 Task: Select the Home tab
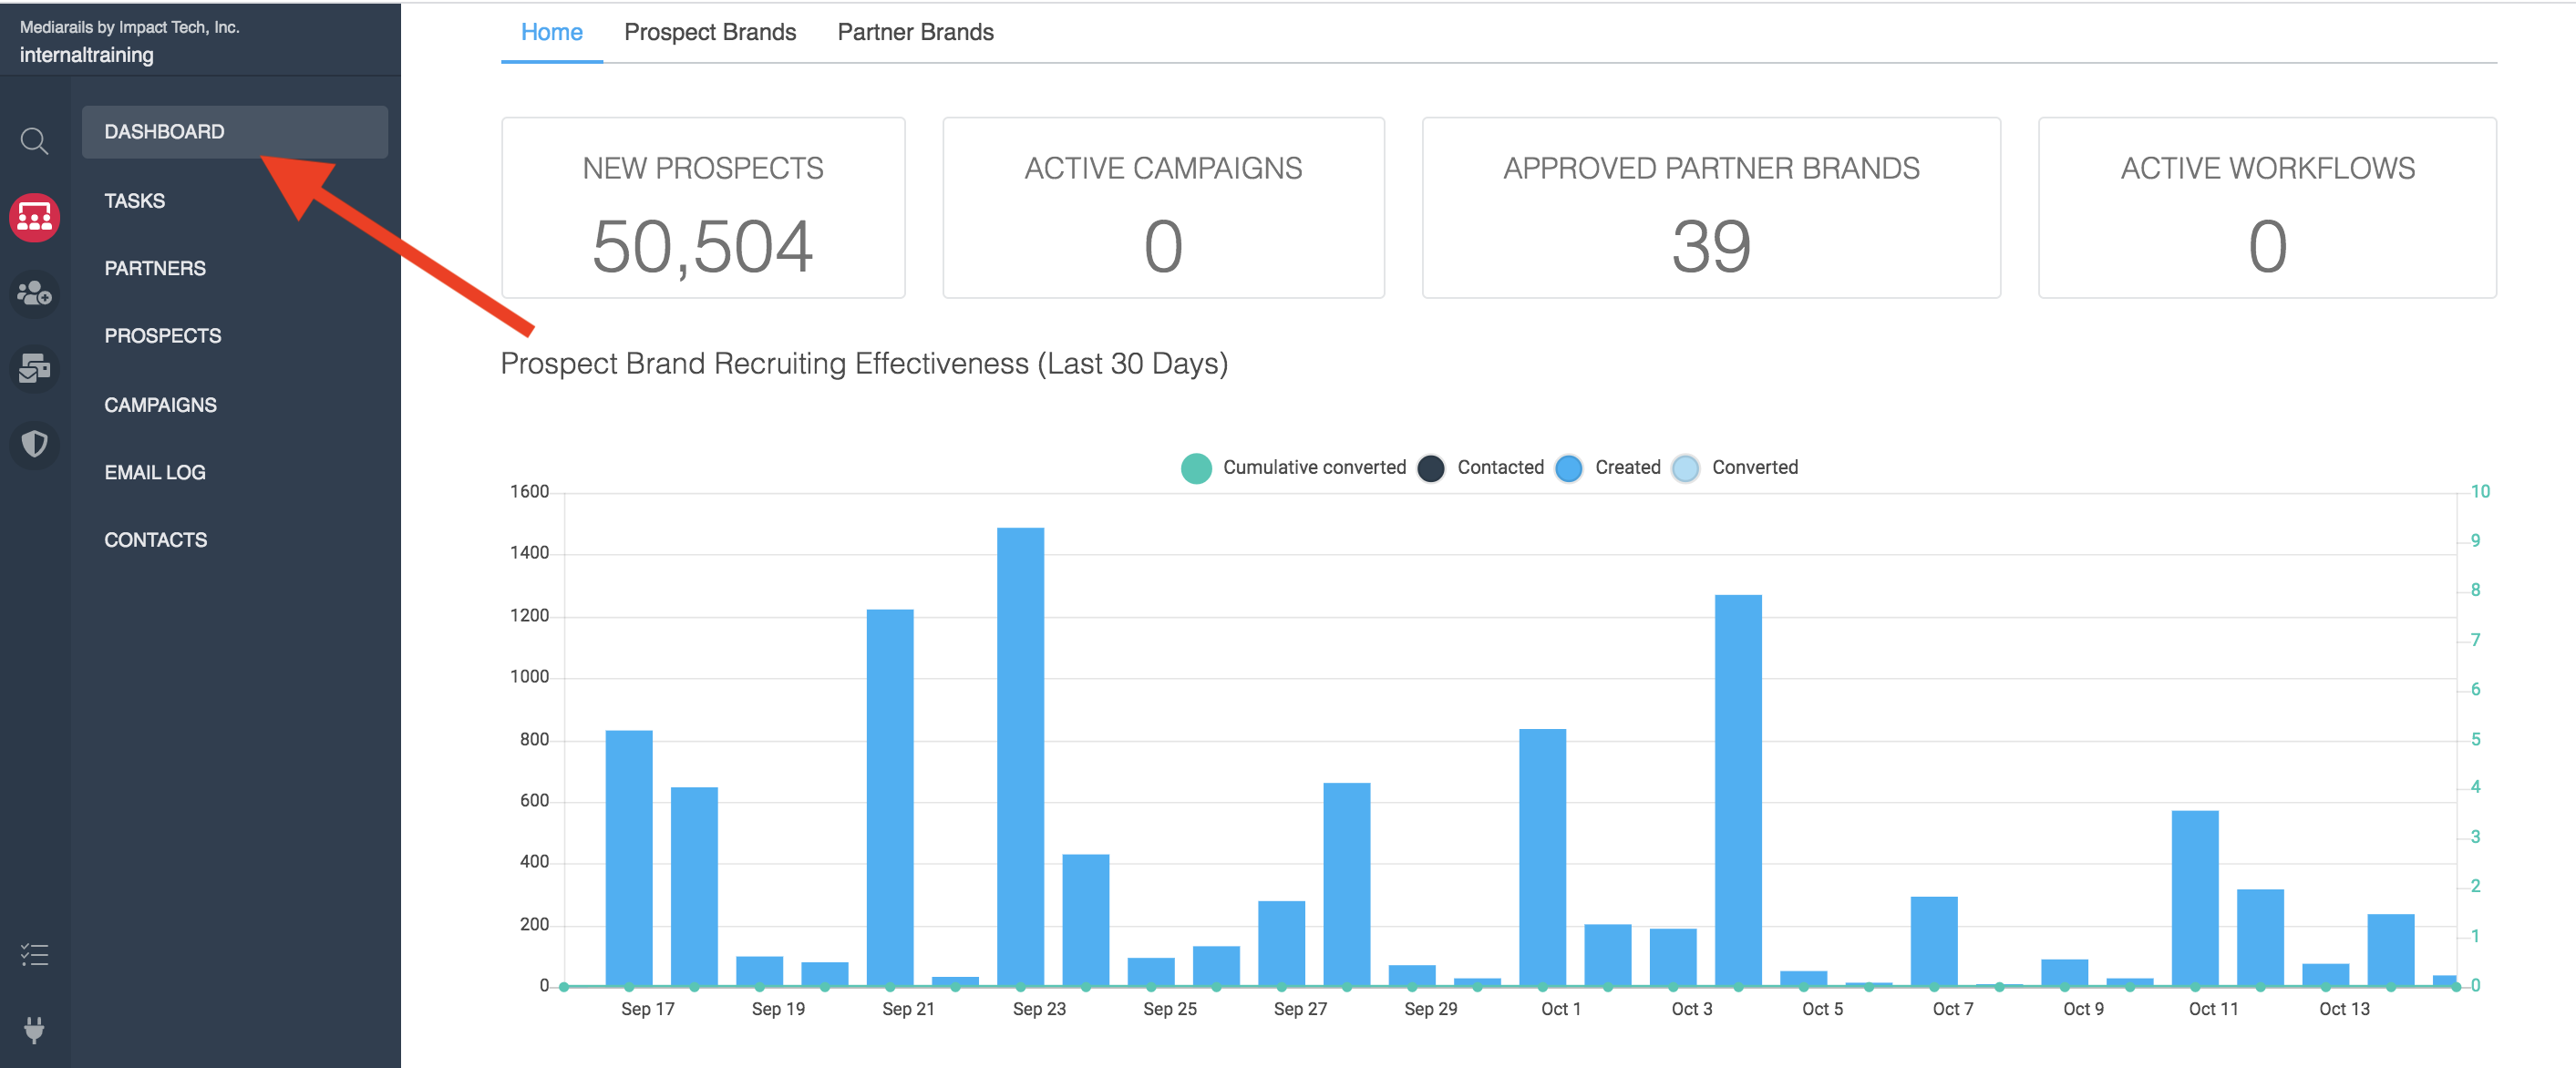[551, 32]
